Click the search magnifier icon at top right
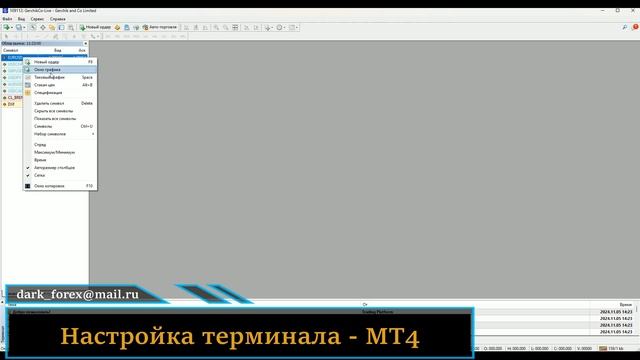 click(x=624, y=27)
